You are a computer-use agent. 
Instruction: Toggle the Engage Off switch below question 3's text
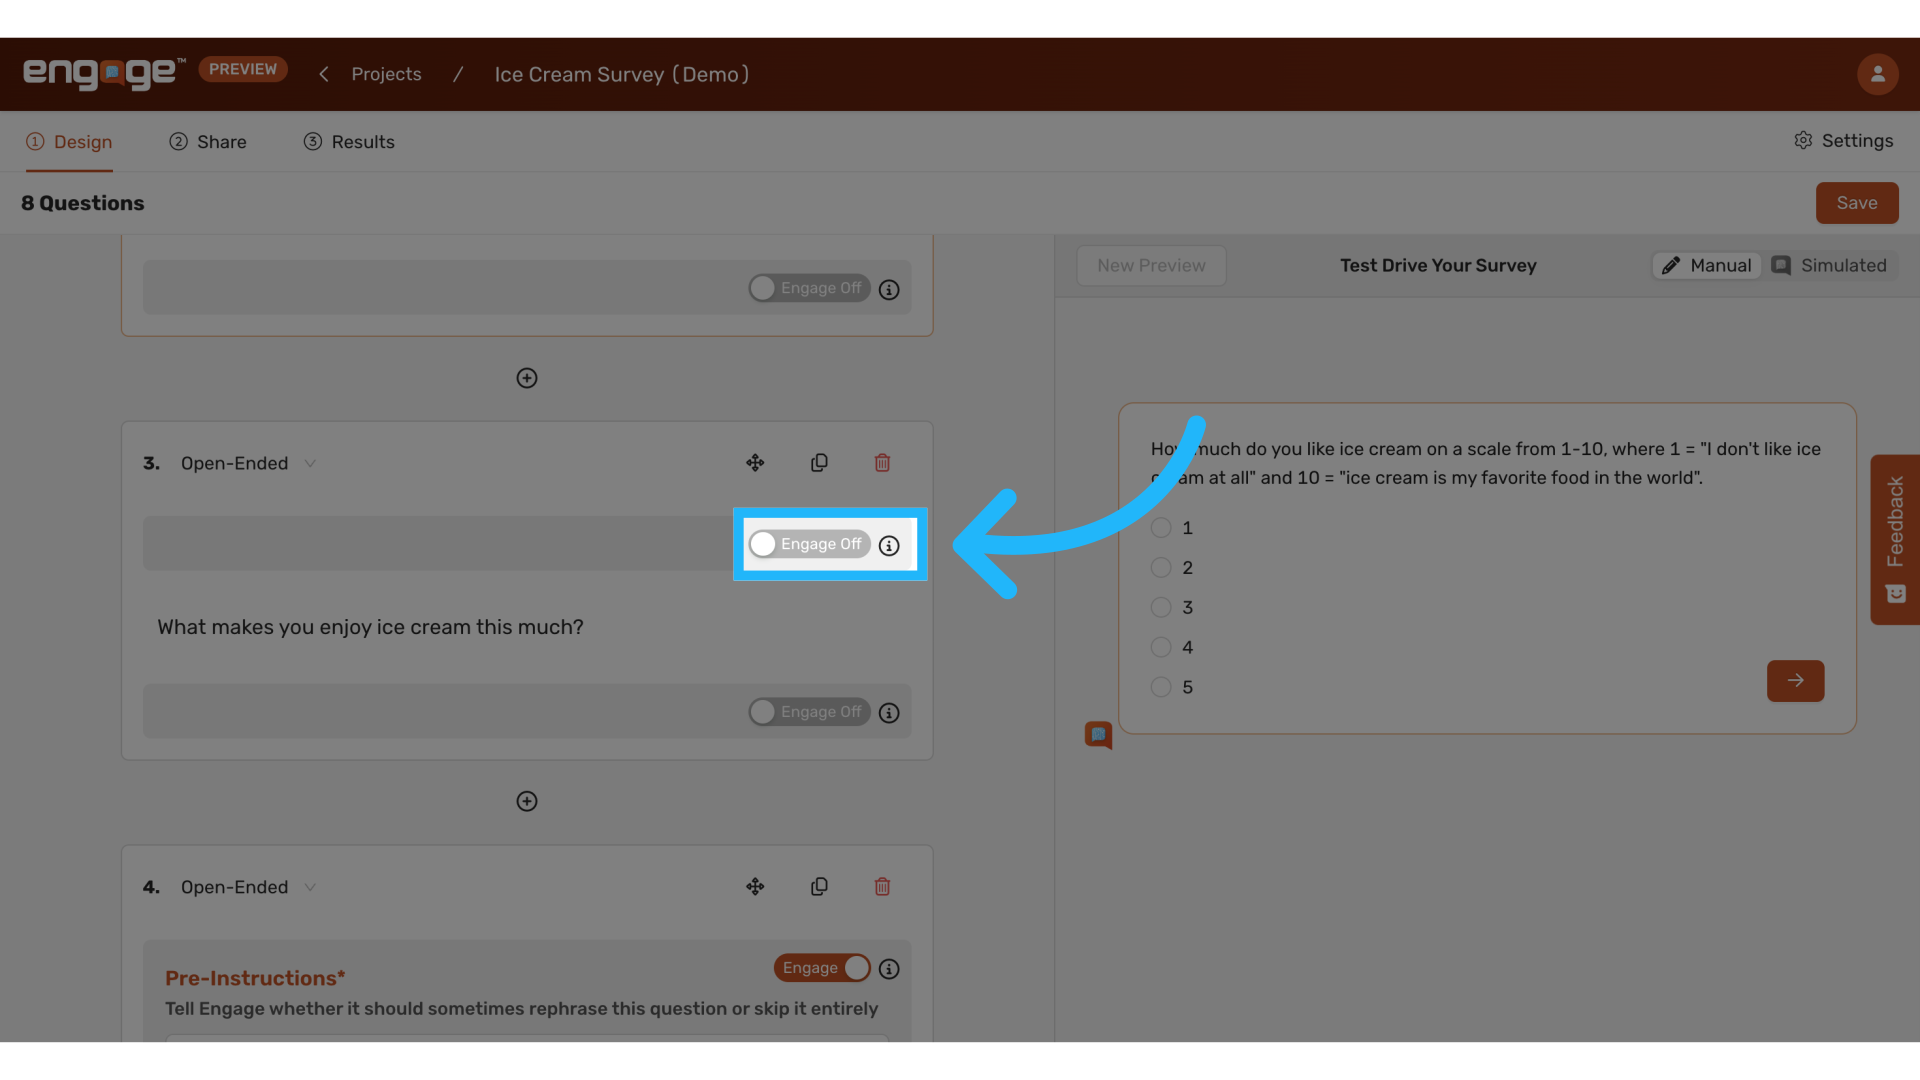click(x=809, y=712)
